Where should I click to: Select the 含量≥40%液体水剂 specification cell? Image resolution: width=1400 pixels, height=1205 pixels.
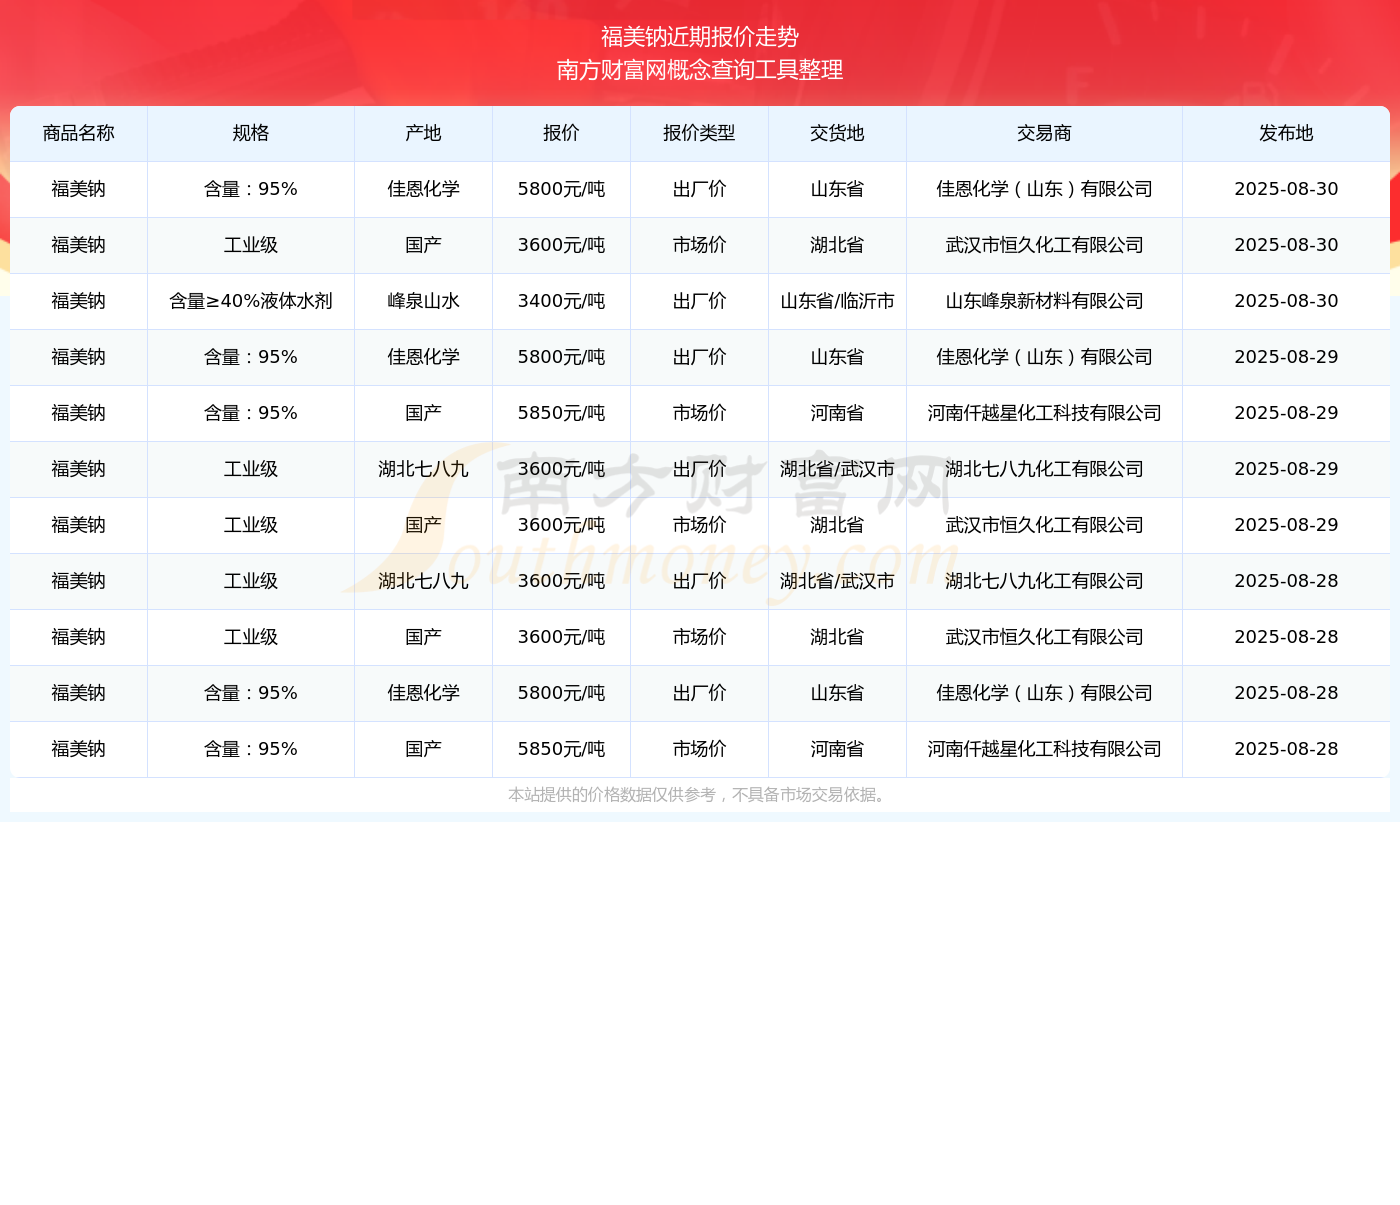tap(251, 301)
